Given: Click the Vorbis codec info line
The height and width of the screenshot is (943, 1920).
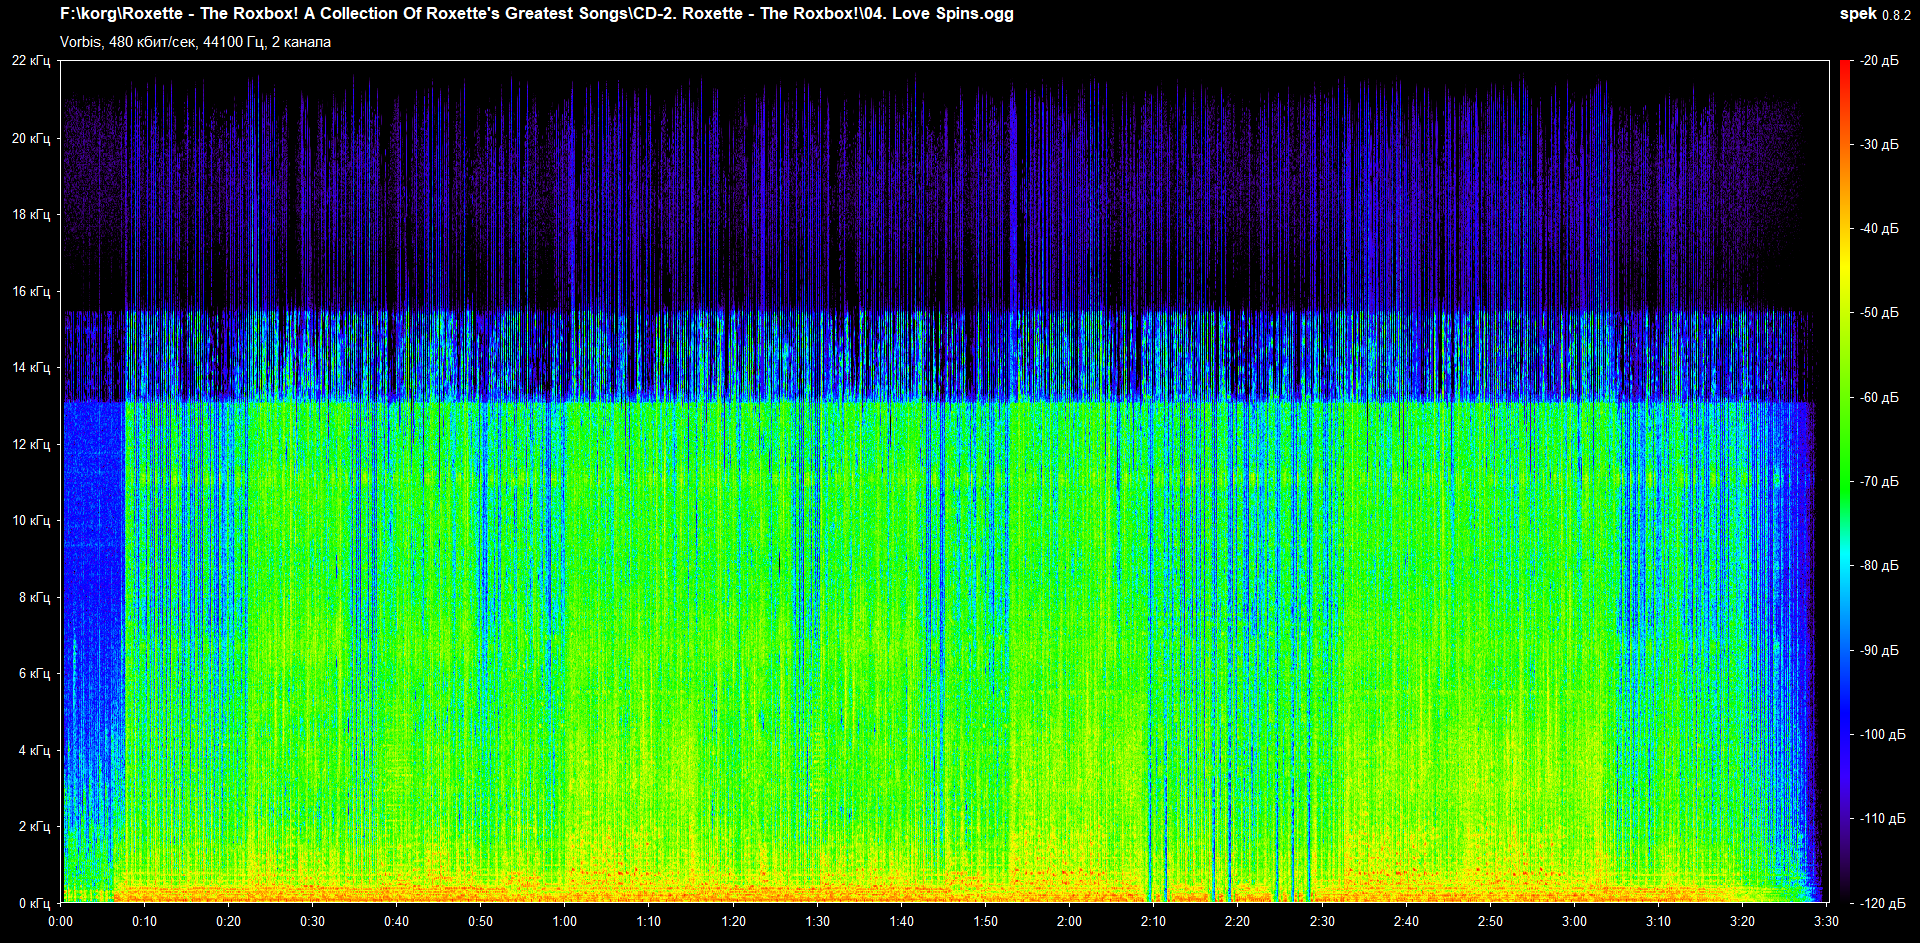Looking at the screenshot, I should click(x=195, y=42).
